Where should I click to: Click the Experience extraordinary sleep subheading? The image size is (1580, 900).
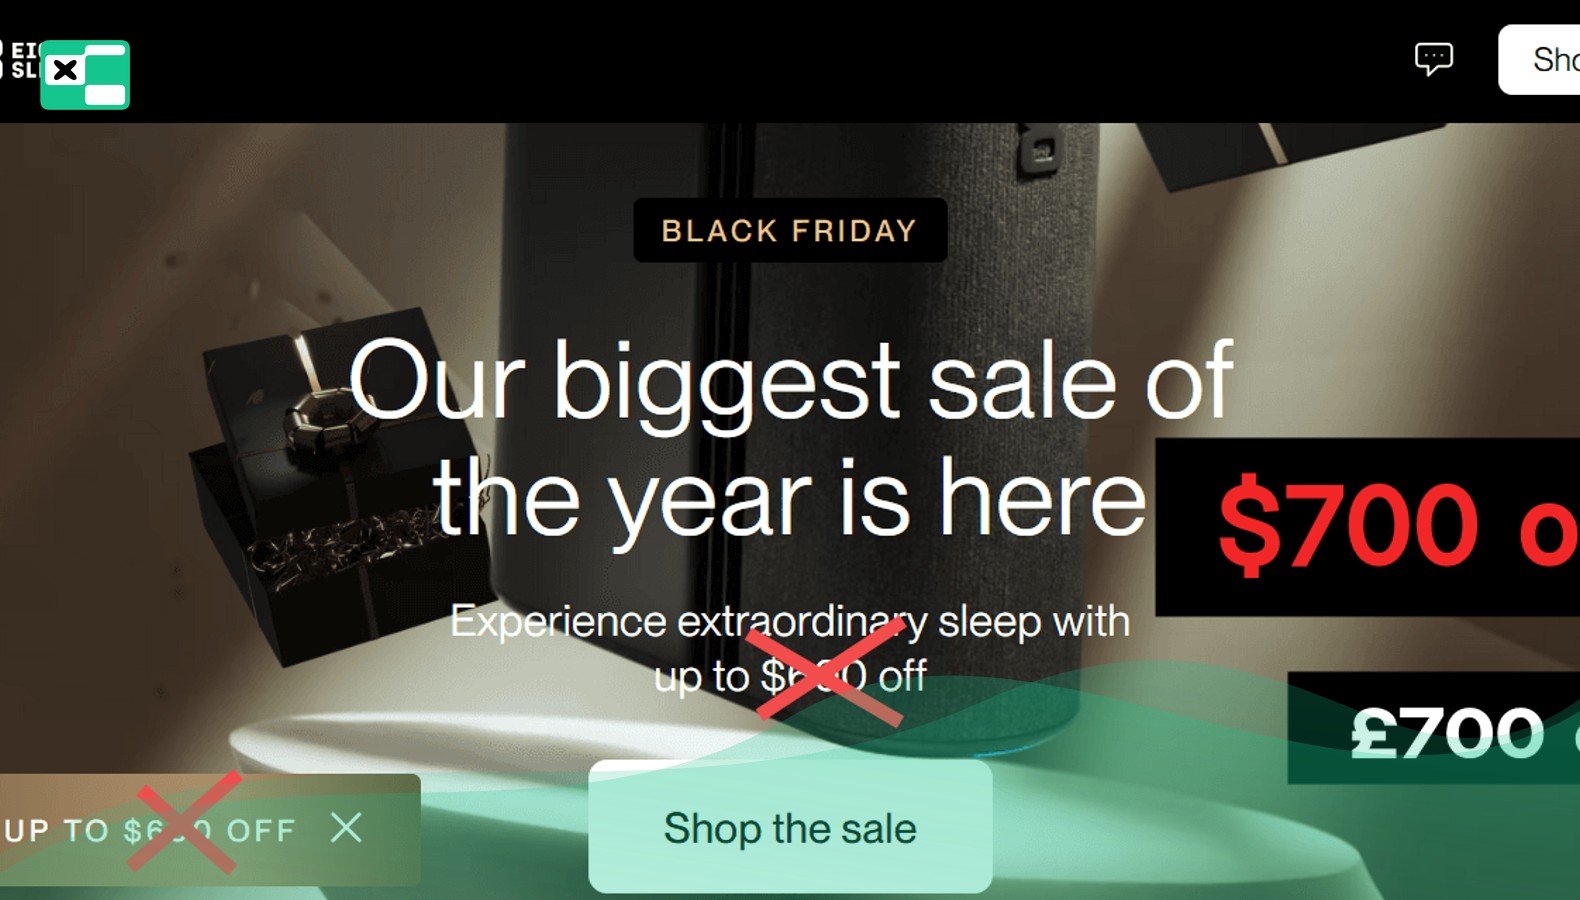coord(790,649)
